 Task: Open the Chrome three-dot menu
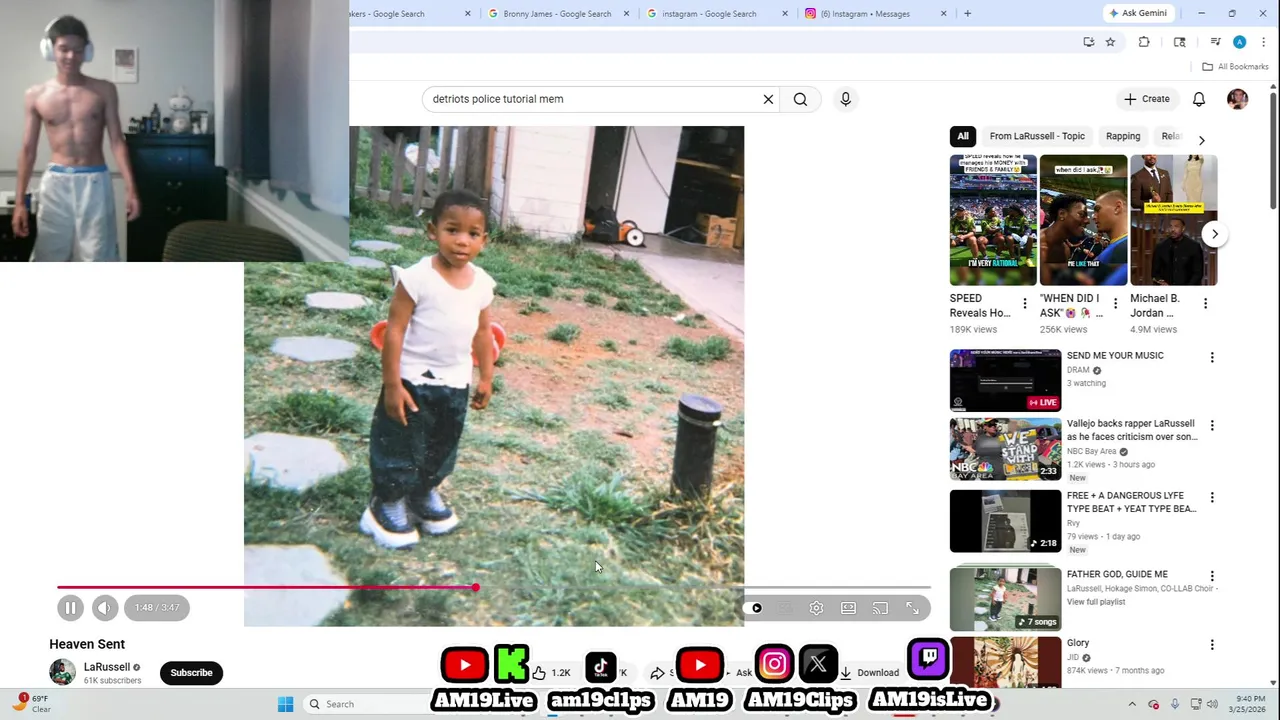[1263, 42]
